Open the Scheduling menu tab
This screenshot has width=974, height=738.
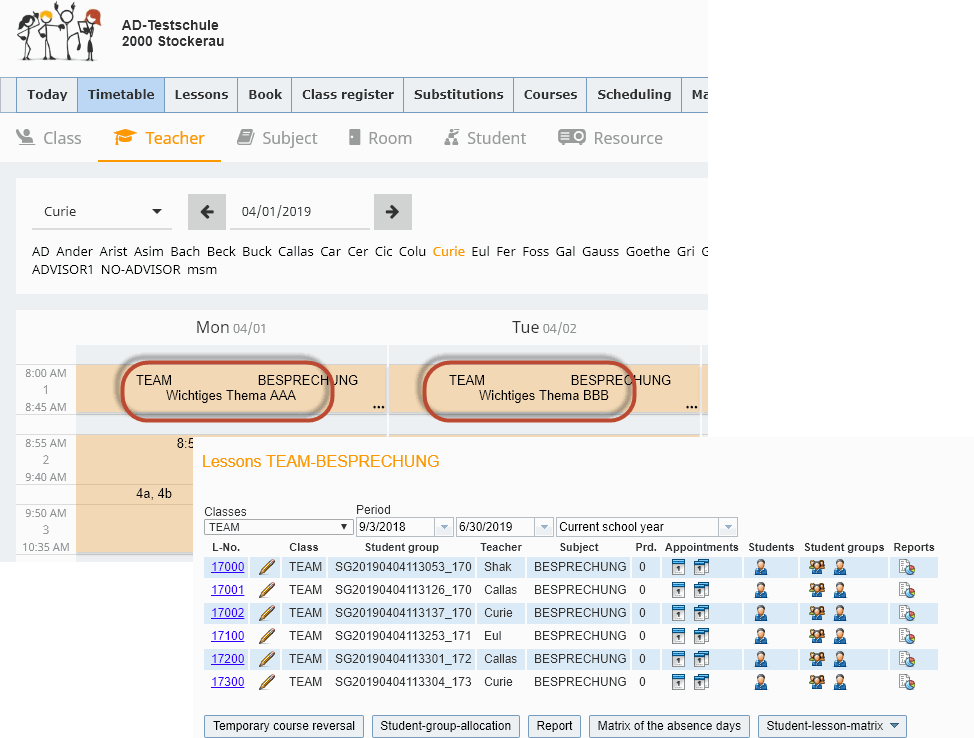click(x=634, y=95)
